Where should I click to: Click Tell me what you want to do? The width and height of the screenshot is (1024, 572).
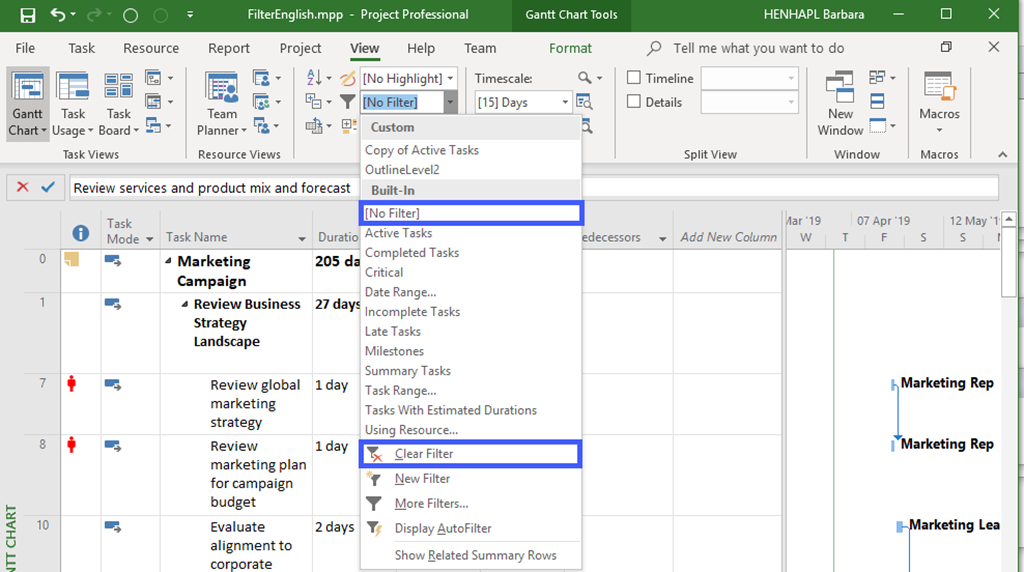tap(758, 48)
